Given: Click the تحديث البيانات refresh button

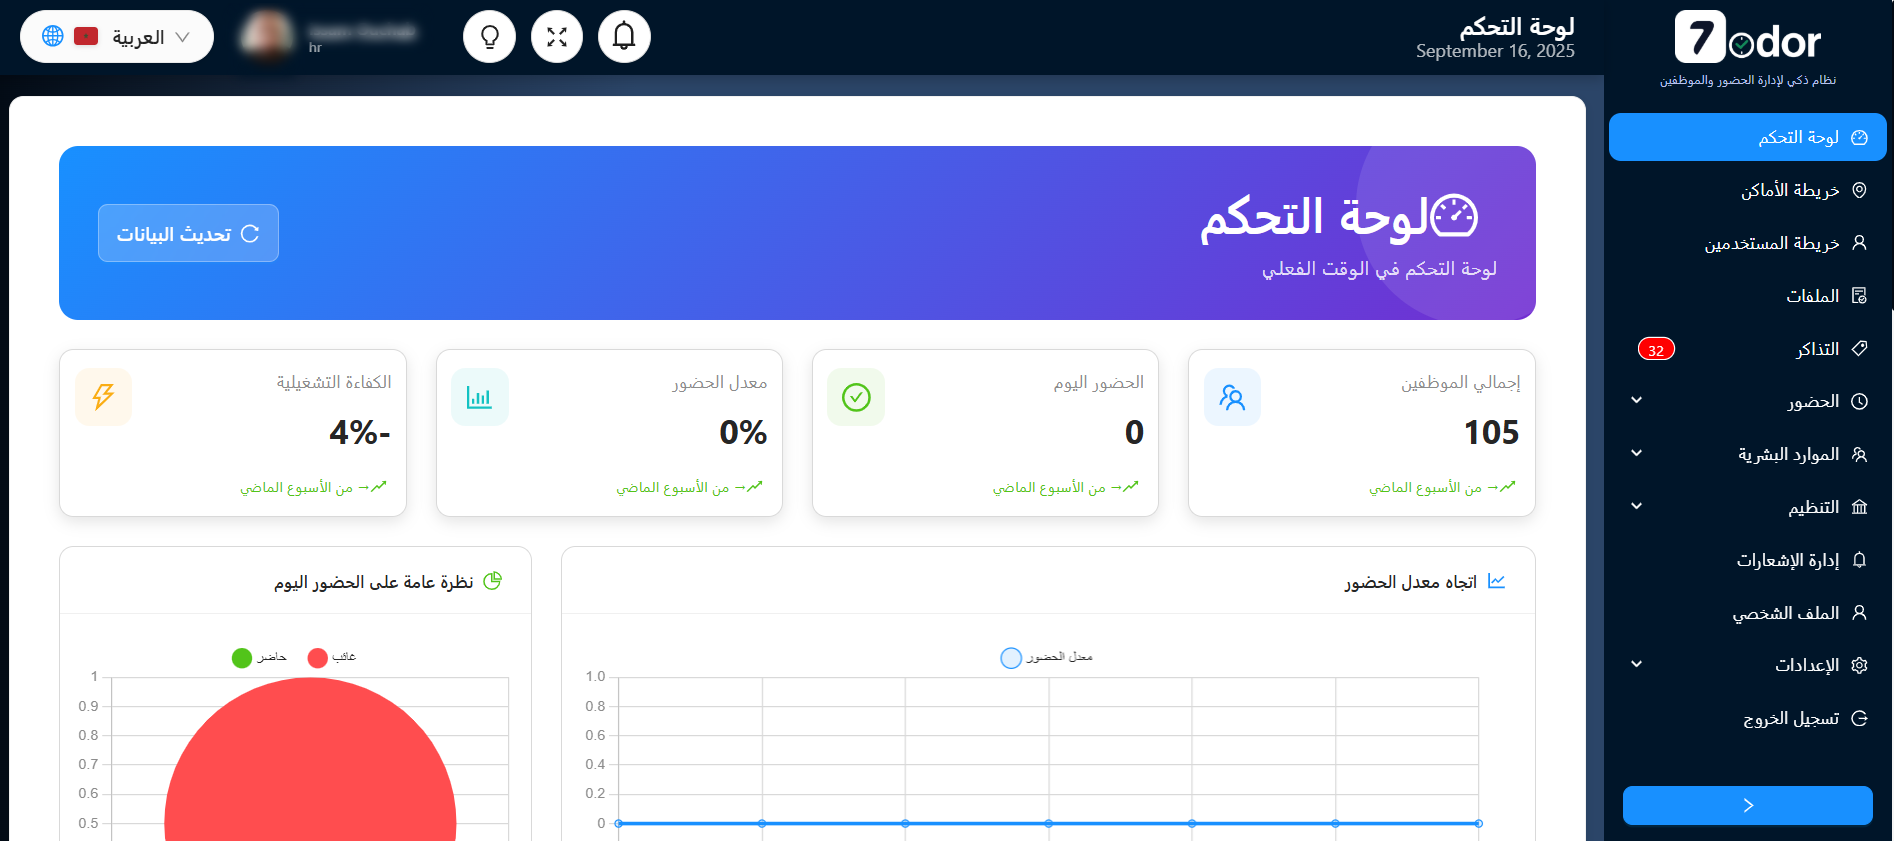Looking at the screenshot, I should pos(188,233).
